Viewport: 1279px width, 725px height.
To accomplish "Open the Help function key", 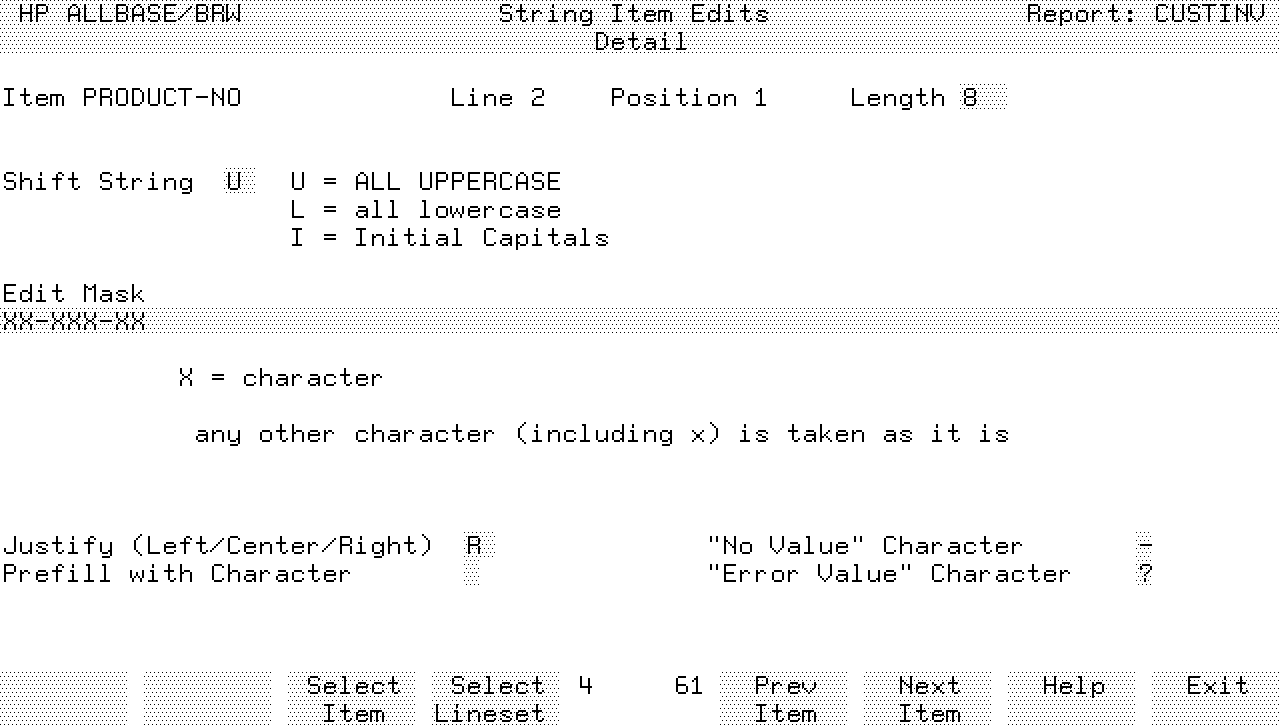I will 1072,698.
